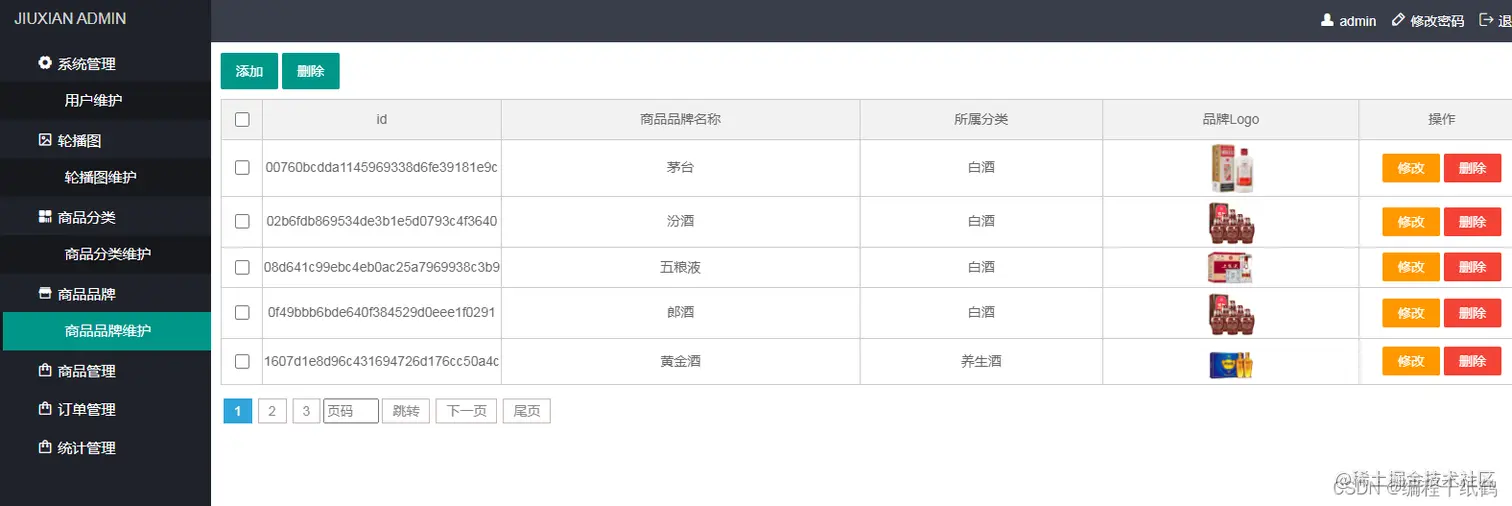
Task: Click the gear icon beside 系统管理
Action: point(45,63)
